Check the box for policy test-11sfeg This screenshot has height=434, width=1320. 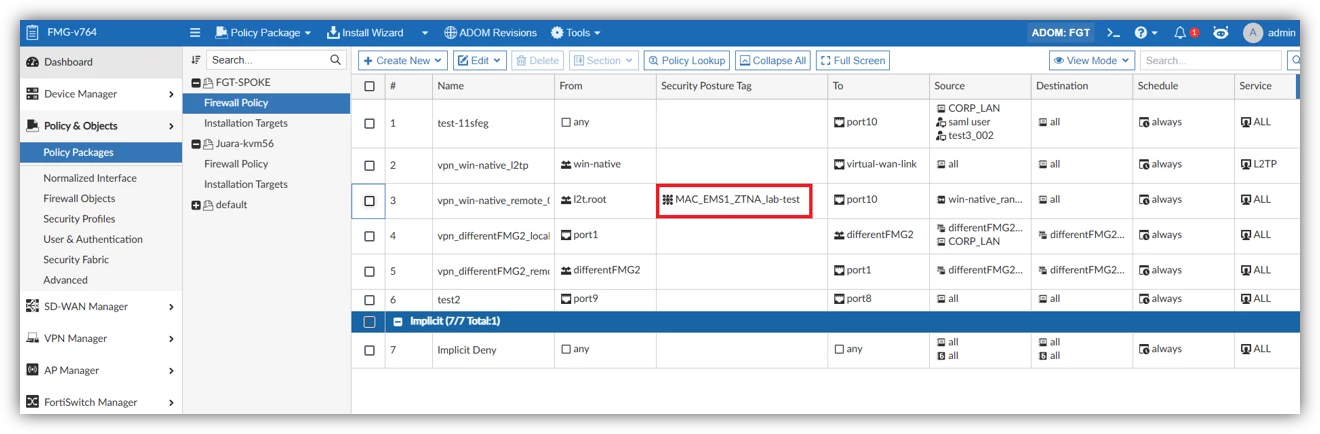(x=369, y=123)
